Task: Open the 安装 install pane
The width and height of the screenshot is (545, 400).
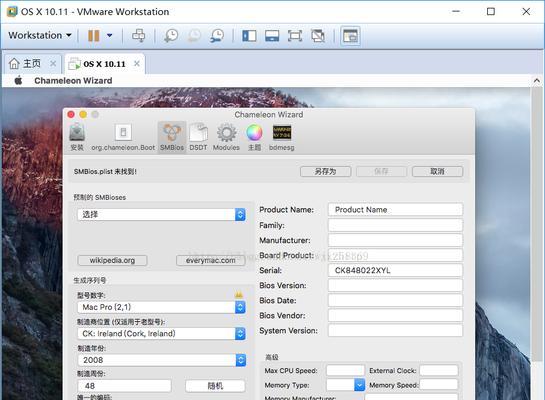Action: 77,137
